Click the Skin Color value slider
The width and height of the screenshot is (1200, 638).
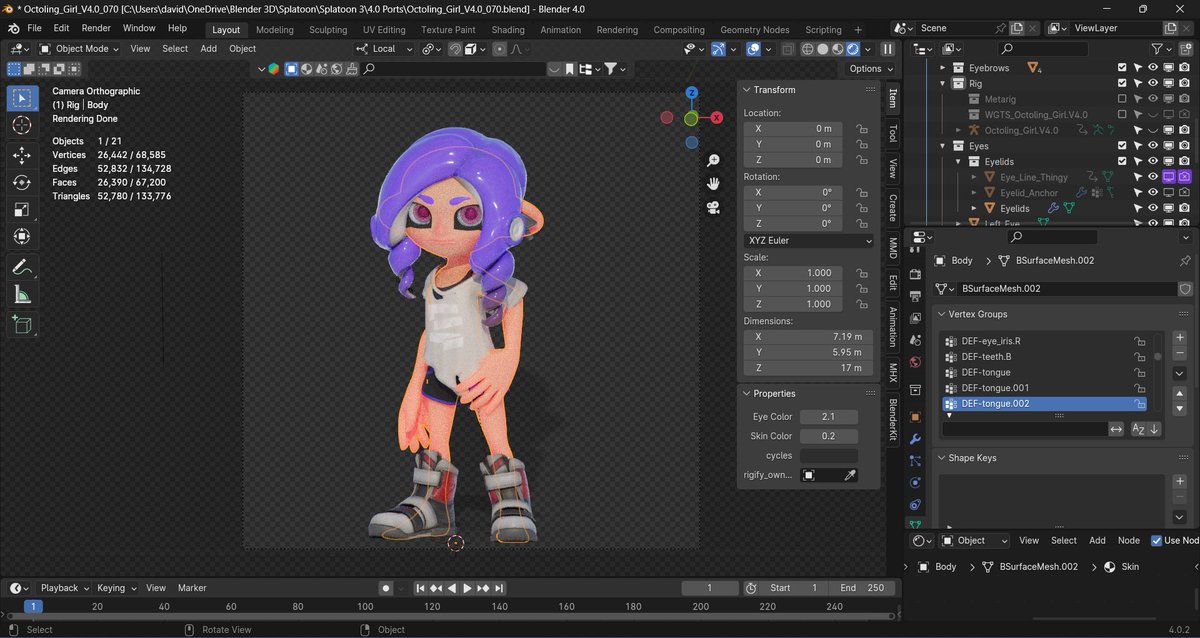click(829, 436)
